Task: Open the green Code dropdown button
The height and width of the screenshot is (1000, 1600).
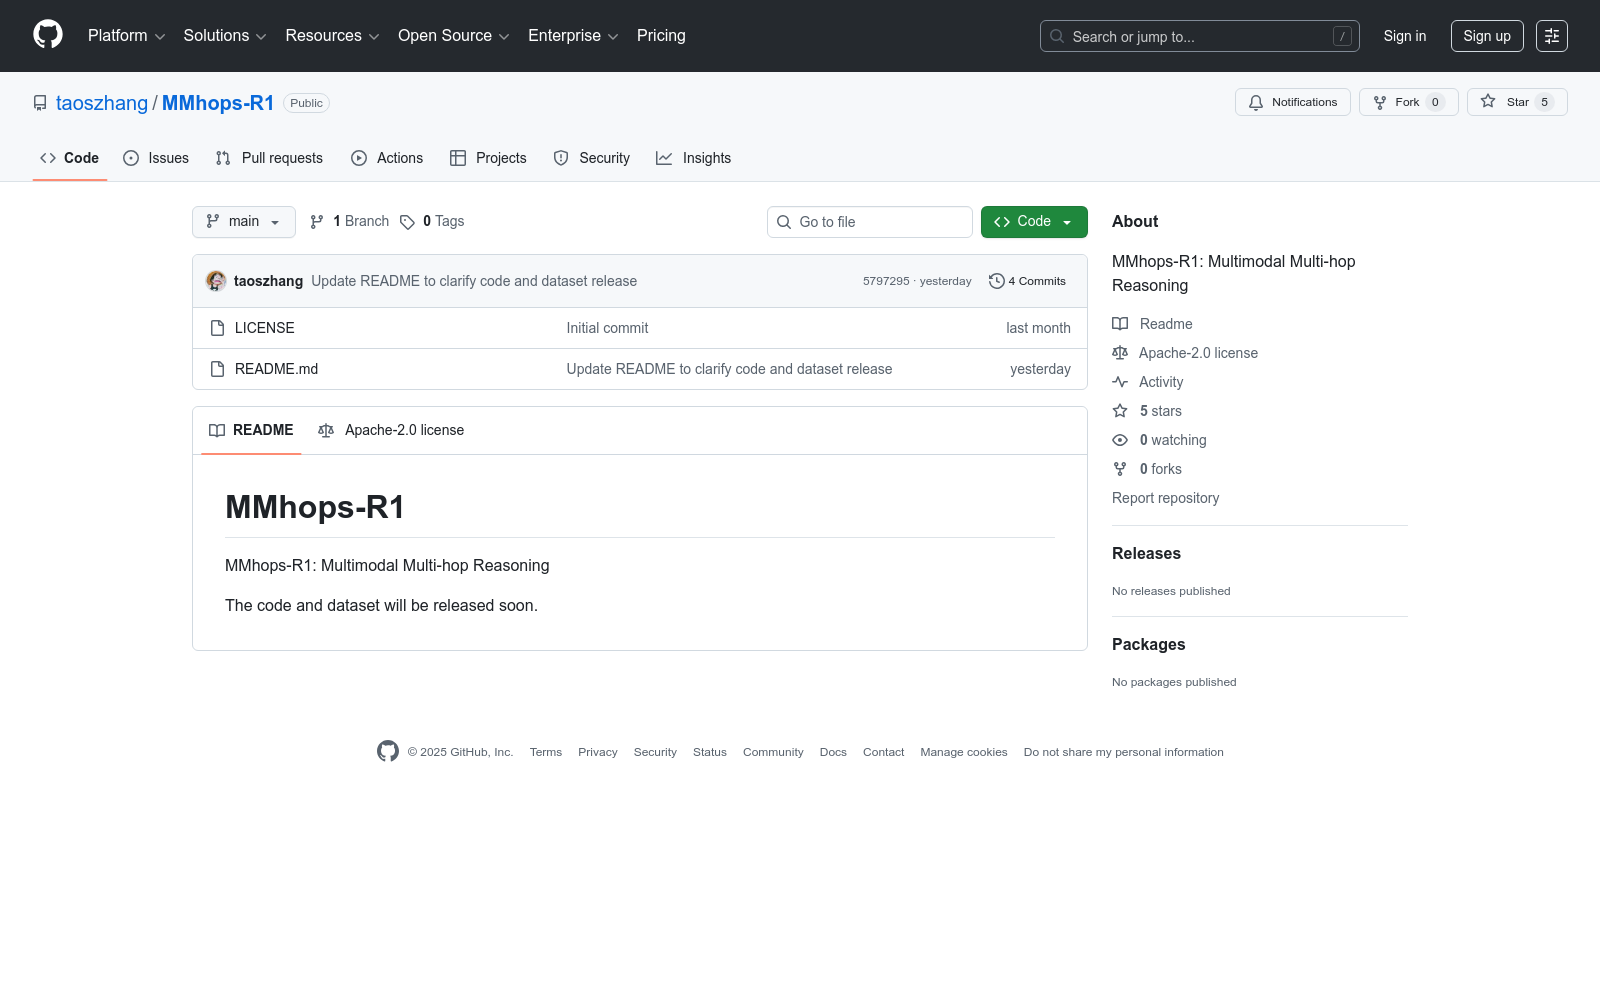Action: (x=1034, y=222)
